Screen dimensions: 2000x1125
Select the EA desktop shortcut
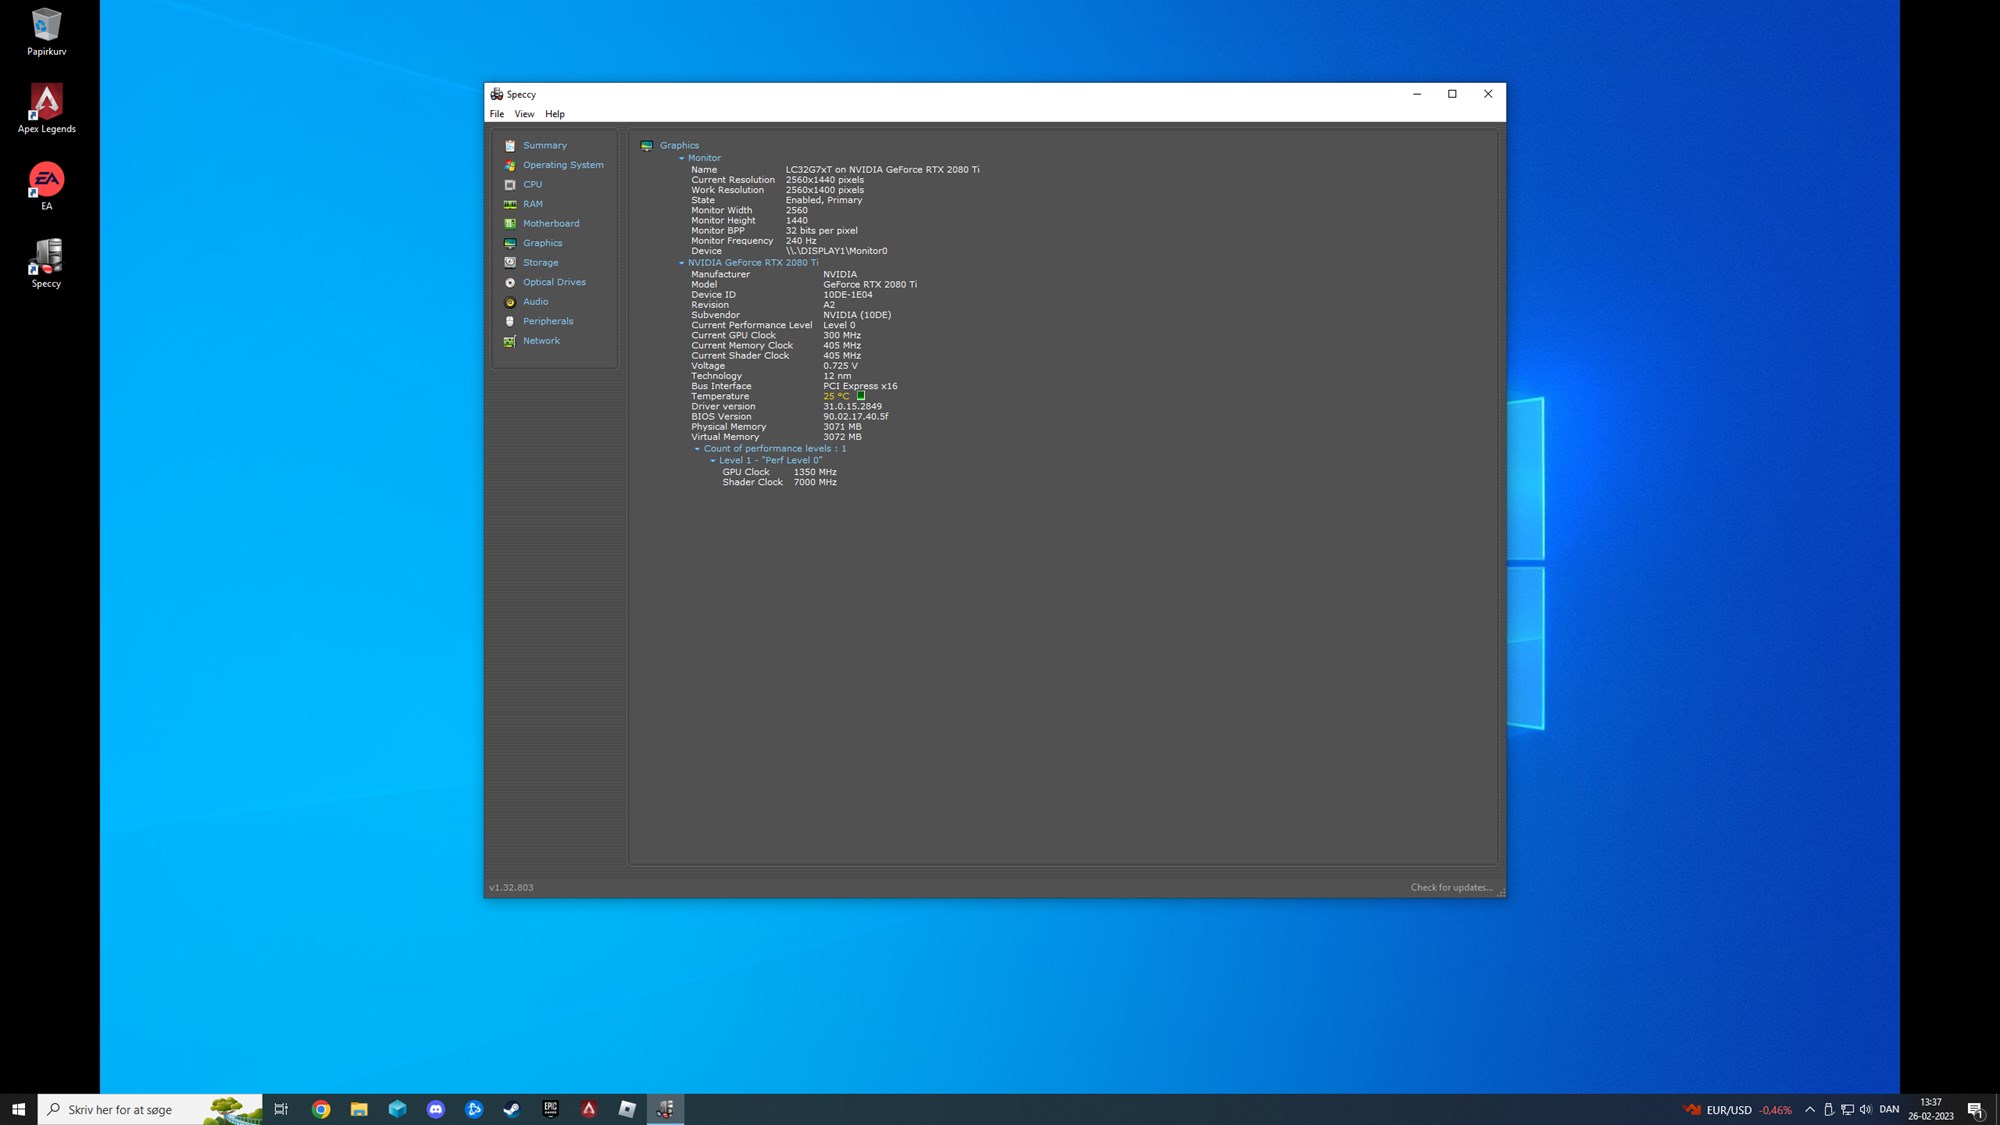(46, 187)
